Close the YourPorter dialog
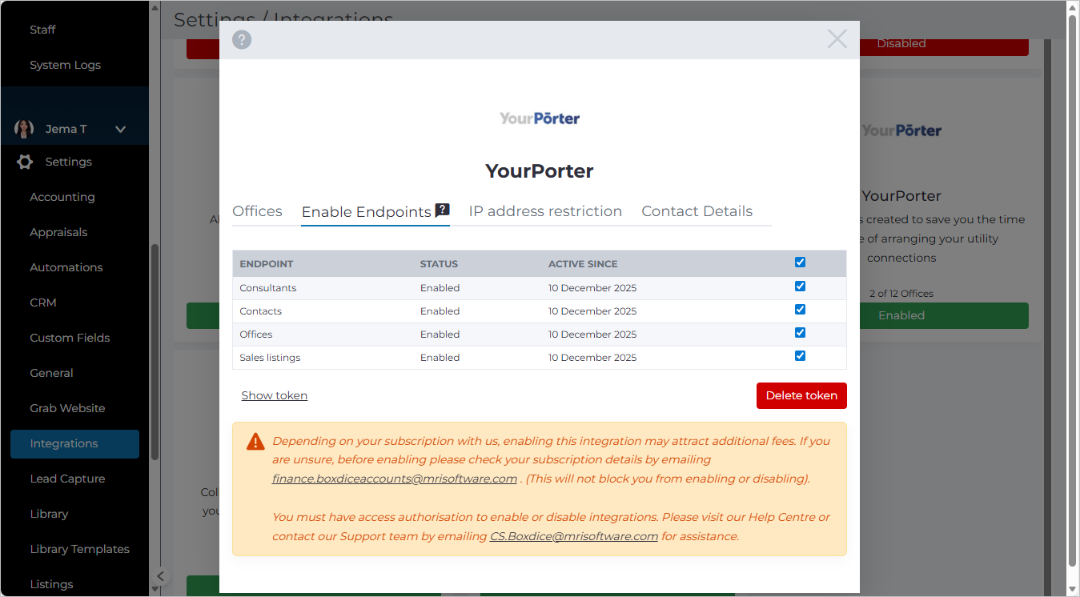The width and height of the screenshot is (1080, 597). tap(837, 39)
